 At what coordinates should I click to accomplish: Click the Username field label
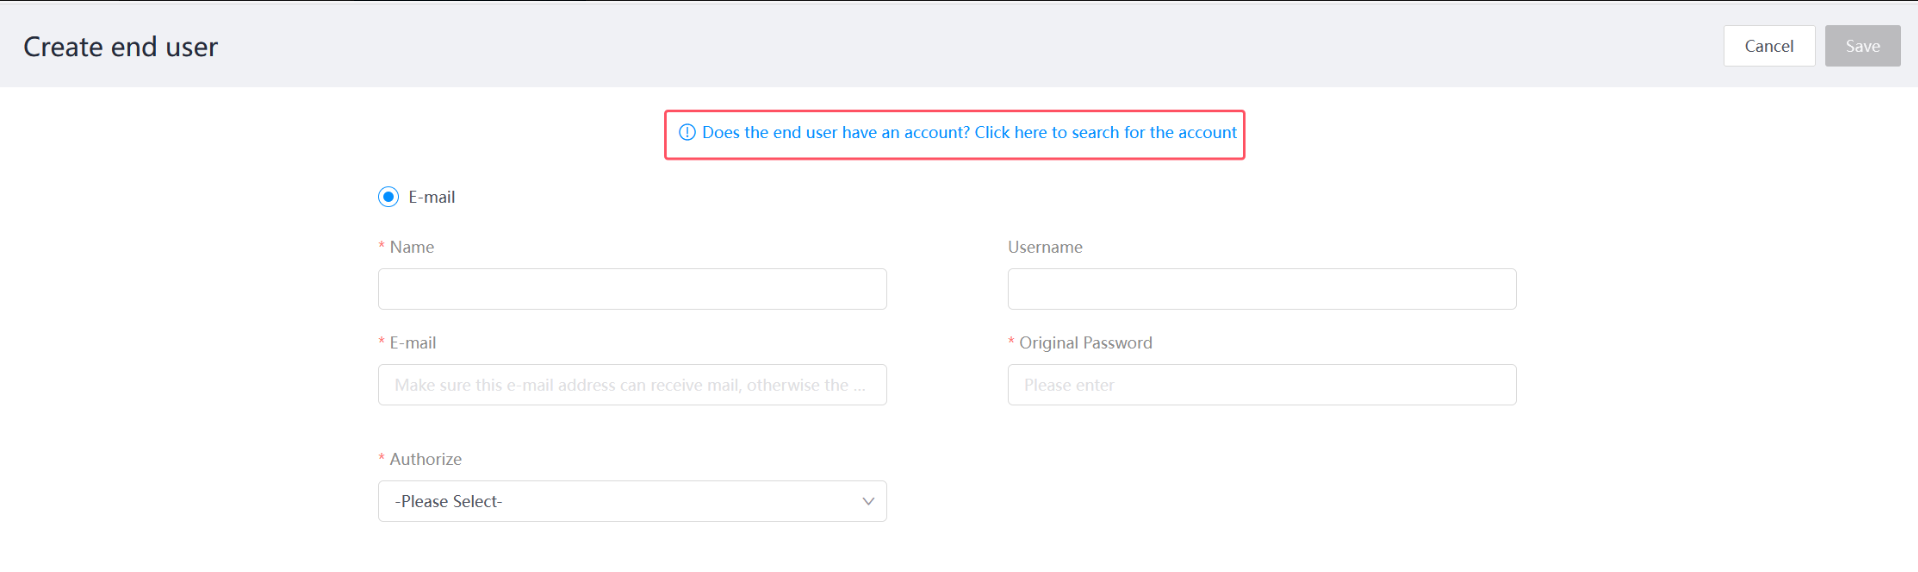pyautogui.click(x=1044, y=247)
